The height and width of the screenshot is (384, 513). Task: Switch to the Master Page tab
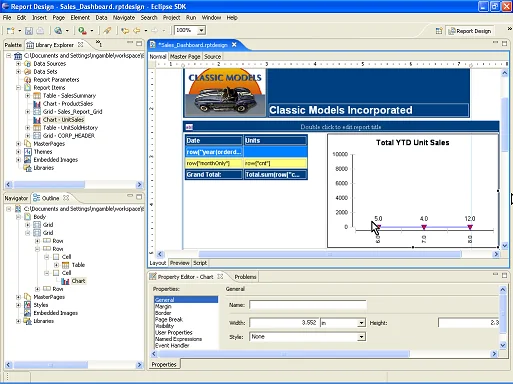tap(185, 57)
